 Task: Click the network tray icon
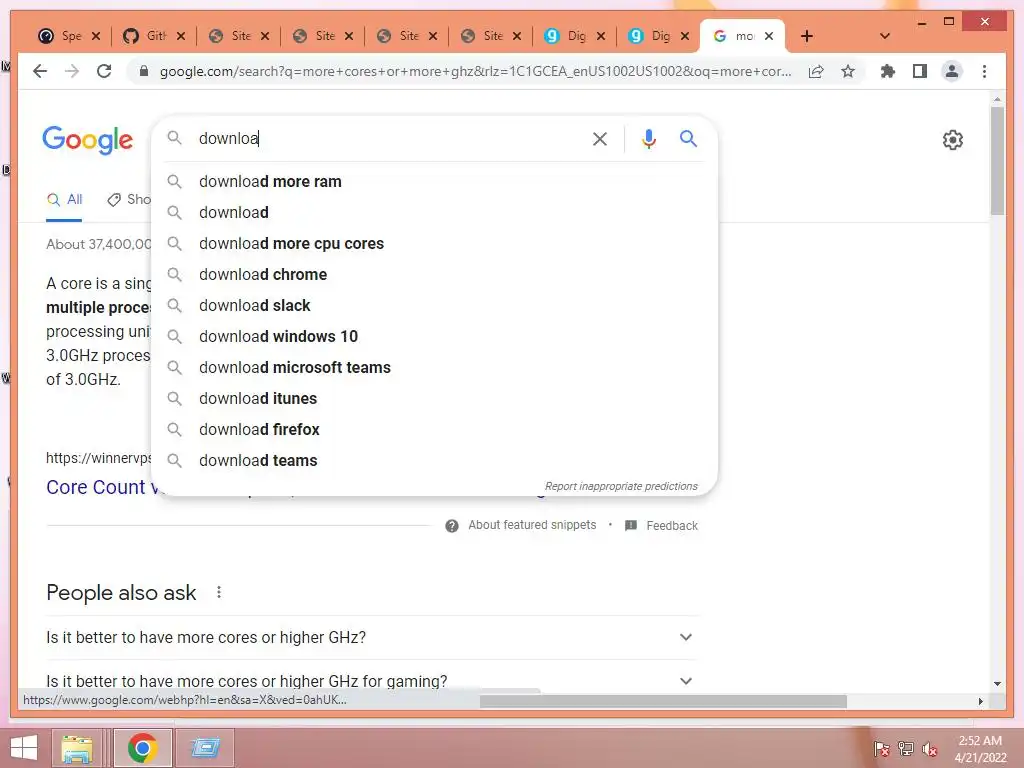905,748
